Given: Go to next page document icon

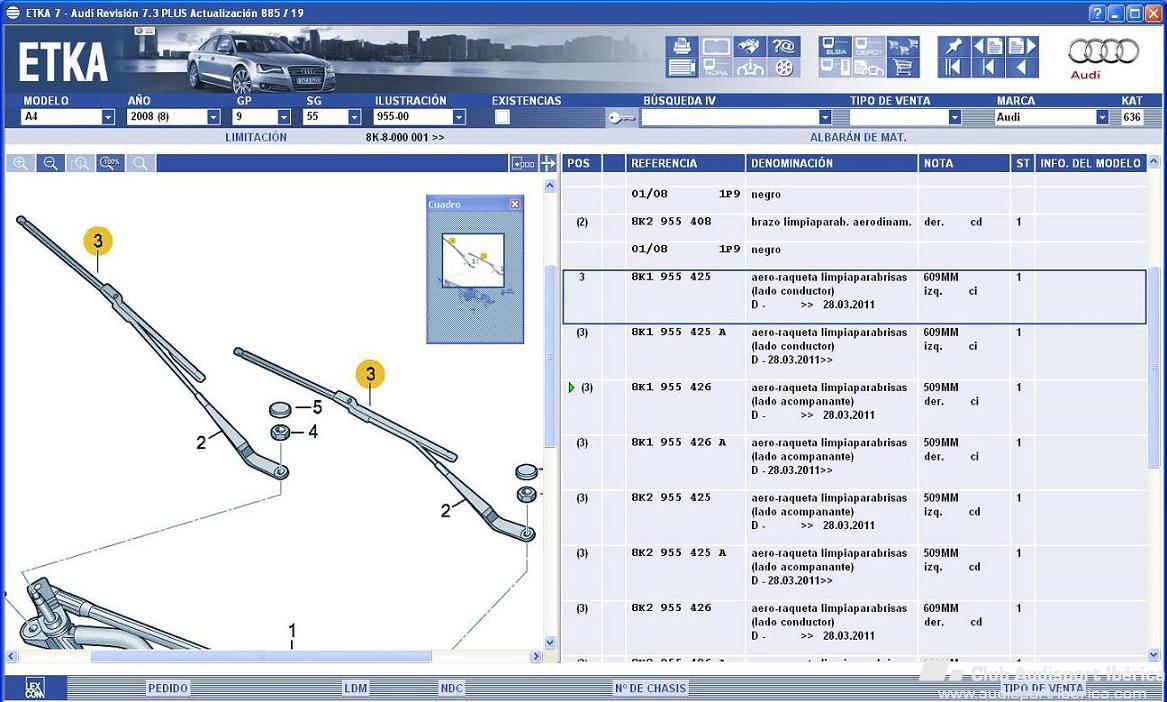Looking at the screenshot, I should pos(1022,46).
